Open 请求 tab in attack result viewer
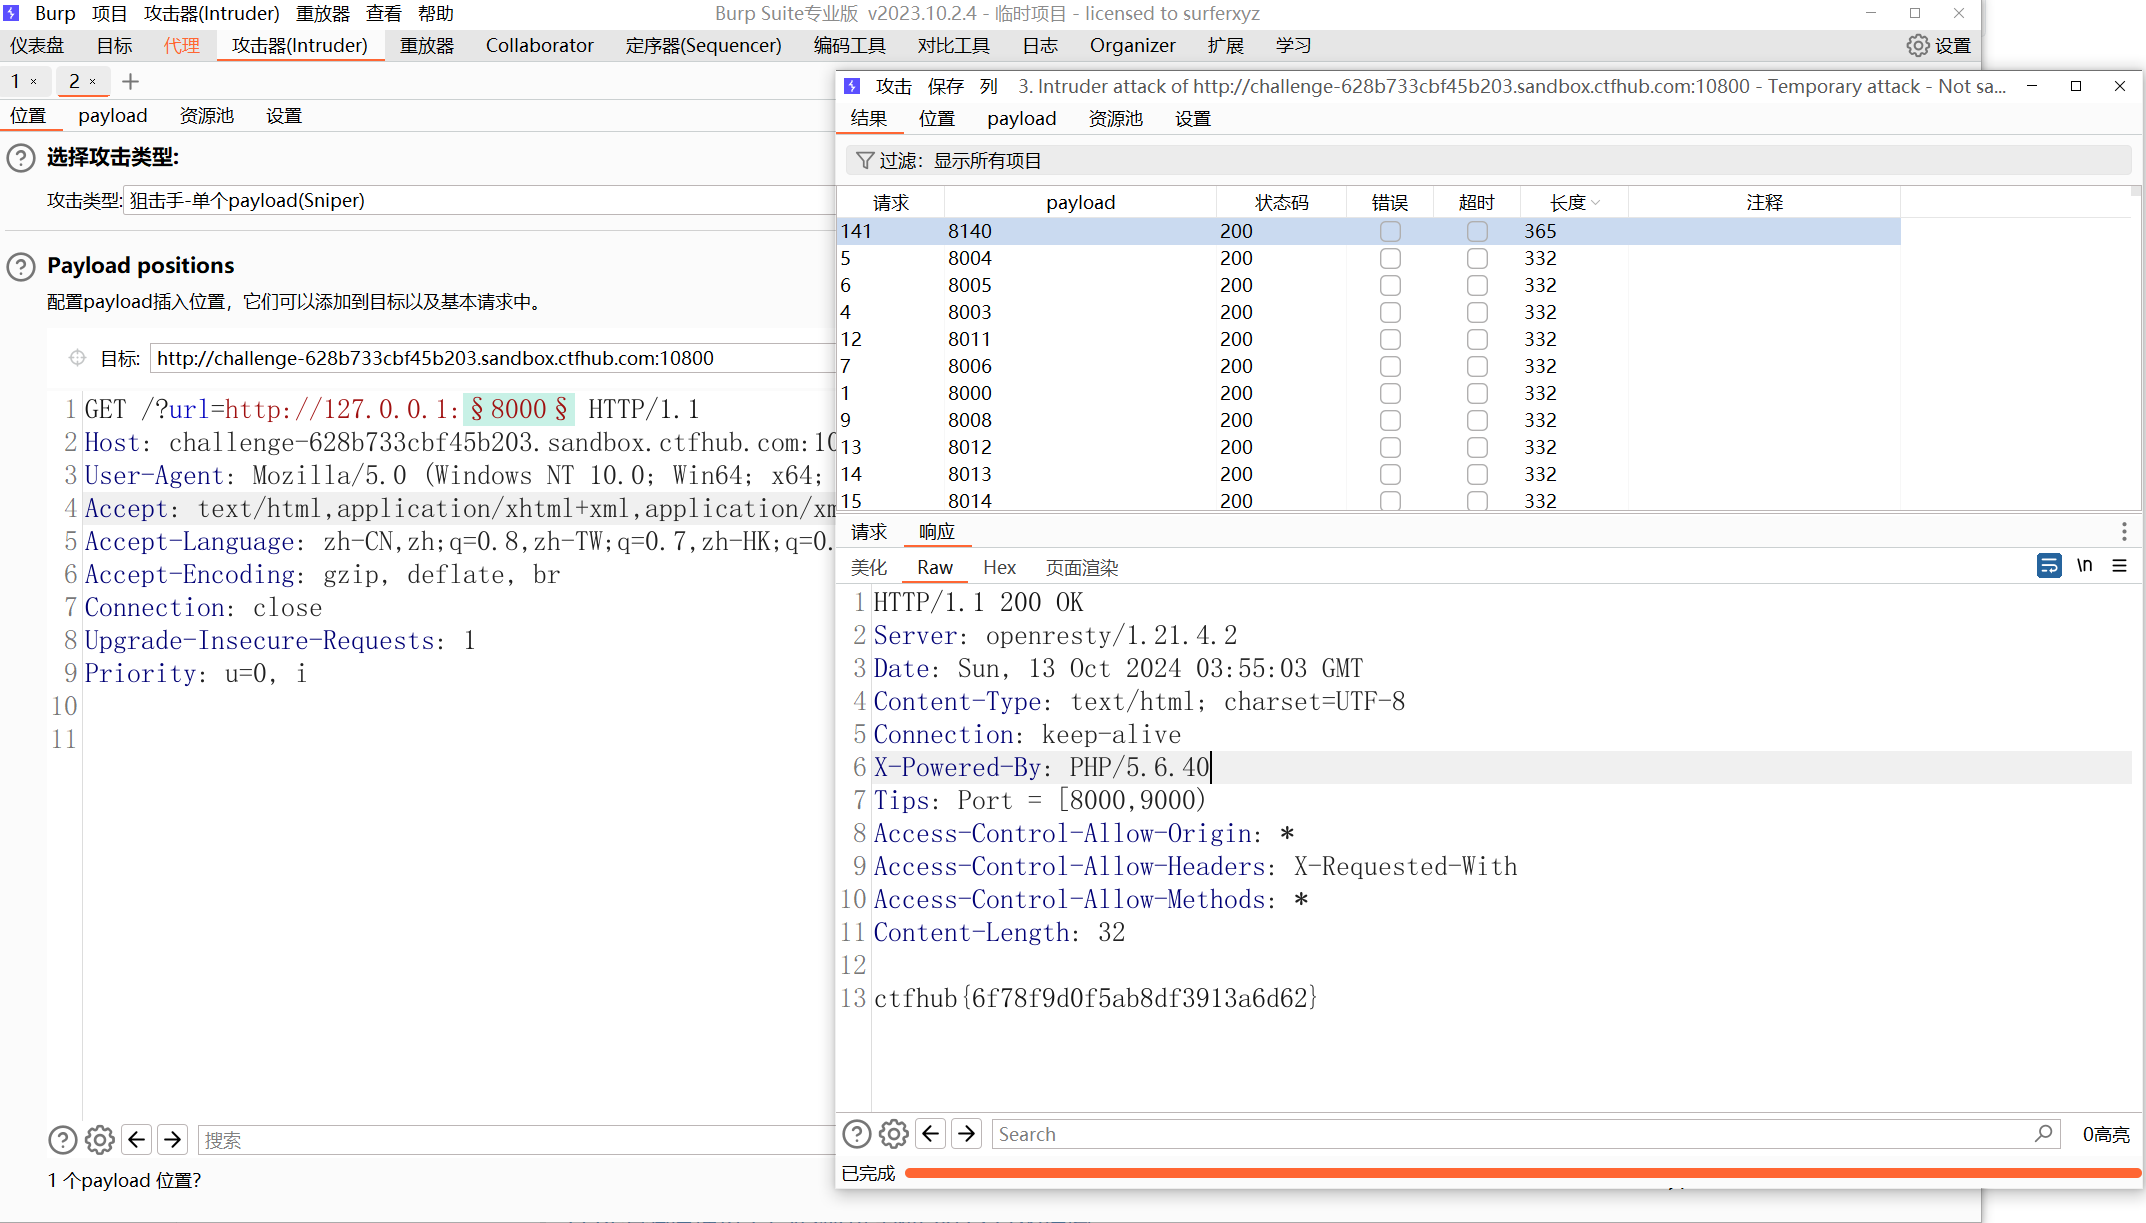 869,532
